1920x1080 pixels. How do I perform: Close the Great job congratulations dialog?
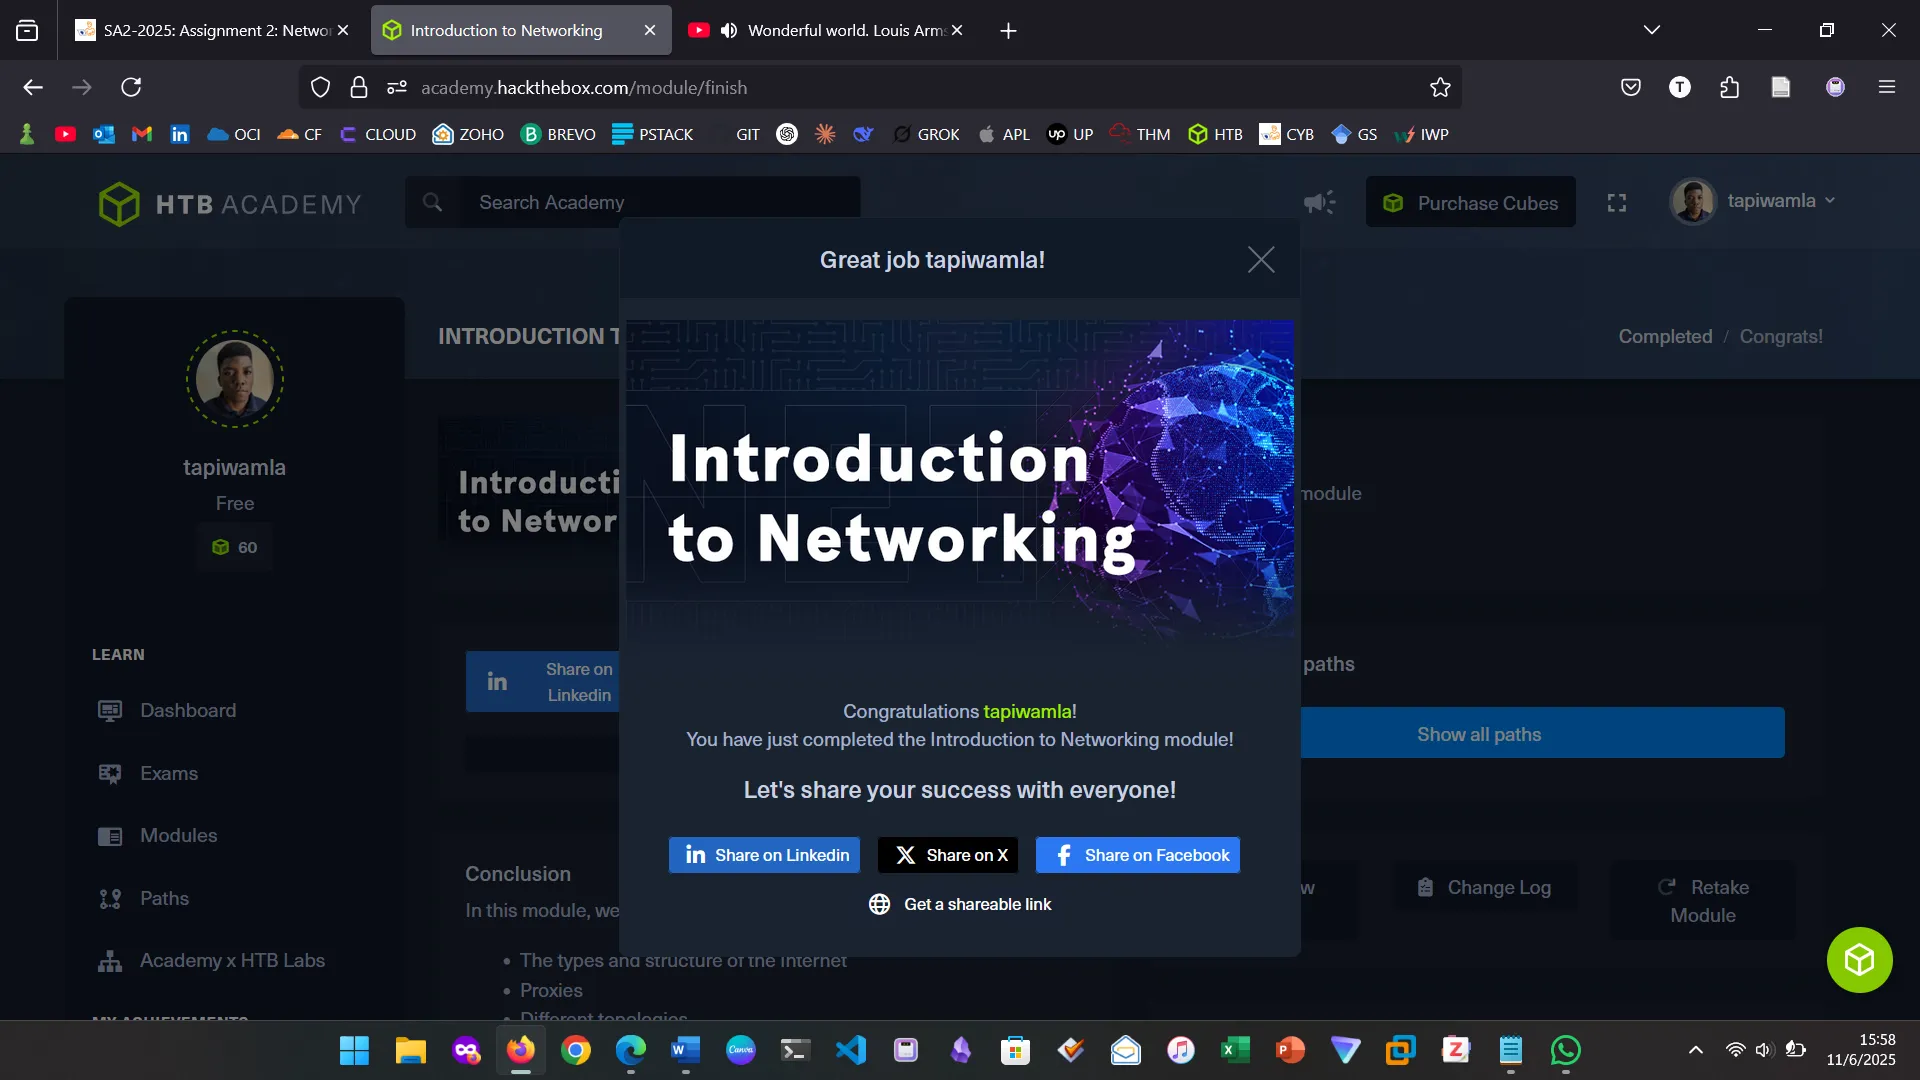[x=1261, y=260]
